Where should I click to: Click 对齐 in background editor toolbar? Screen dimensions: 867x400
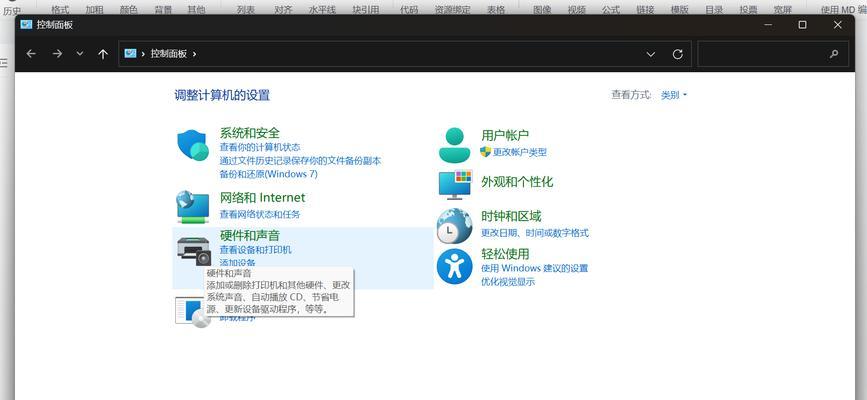pos(284,9)
